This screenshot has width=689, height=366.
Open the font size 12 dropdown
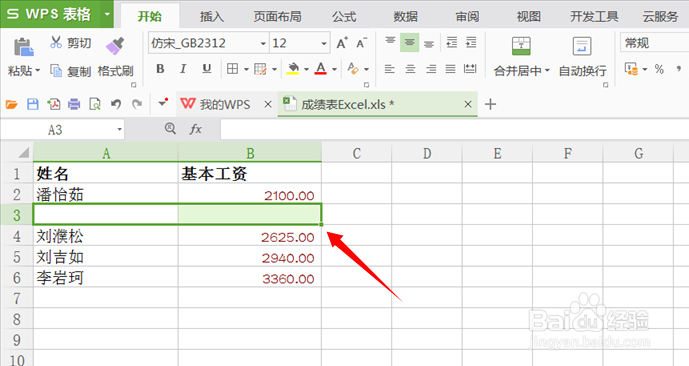coord(324,43)
